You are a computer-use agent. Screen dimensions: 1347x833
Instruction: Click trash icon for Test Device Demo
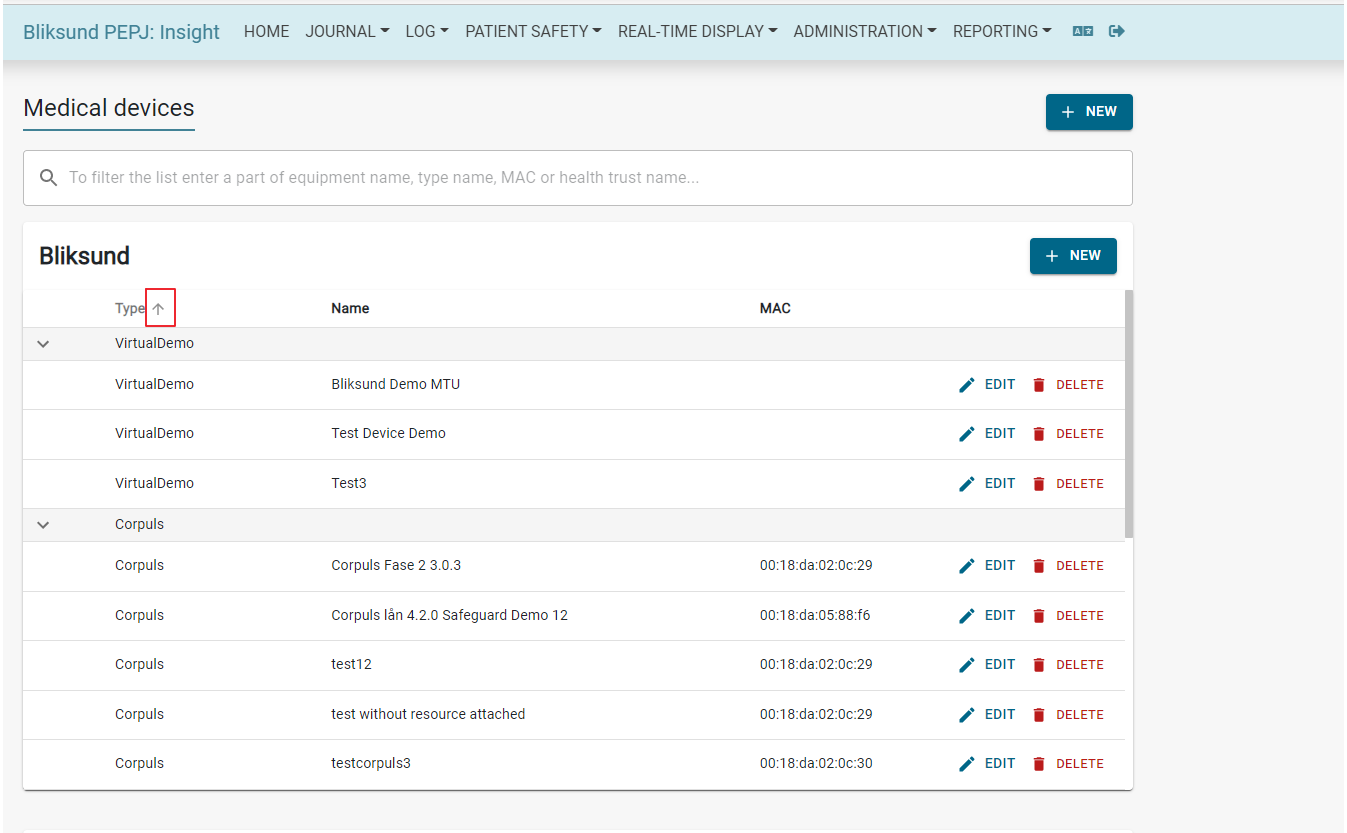coord(1038,434)
